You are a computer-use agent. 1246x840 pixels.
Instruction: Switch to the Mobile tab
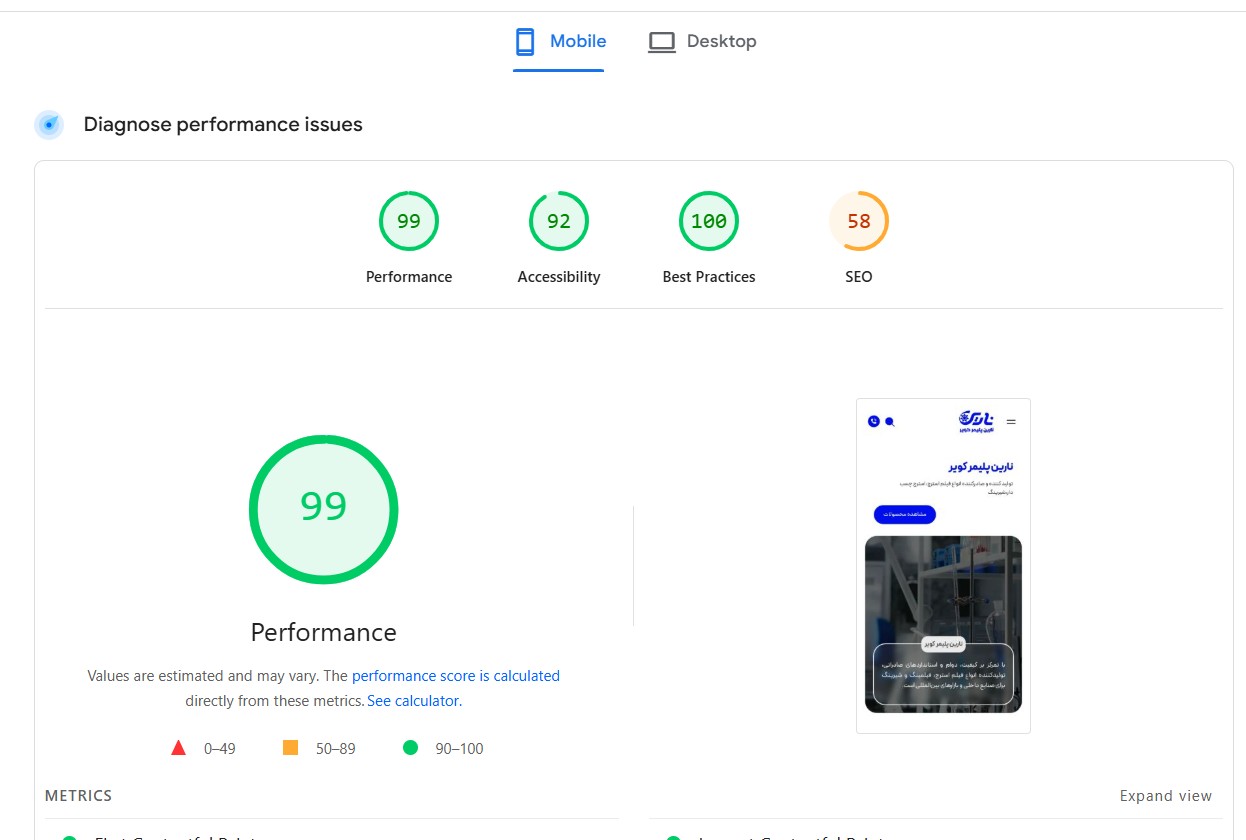[x=560, y=42]
